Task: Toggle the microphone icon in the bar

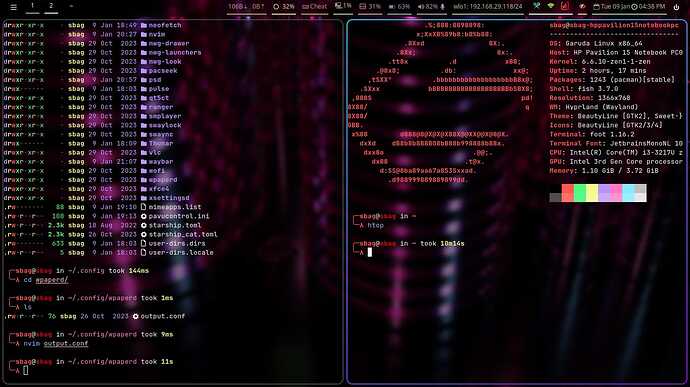Action: 443,7
